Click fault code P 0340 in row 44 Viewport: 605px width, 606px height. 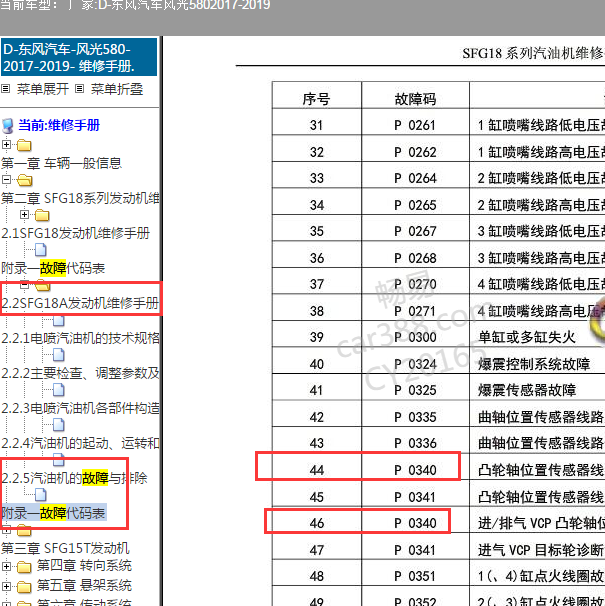pos(415,470)
